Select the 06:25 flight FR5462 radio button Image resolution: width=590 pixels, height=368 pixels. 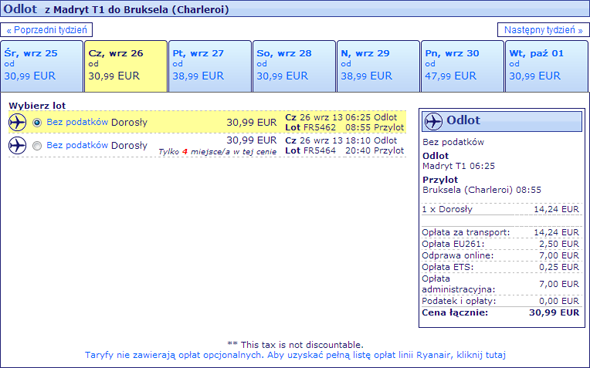37,123
